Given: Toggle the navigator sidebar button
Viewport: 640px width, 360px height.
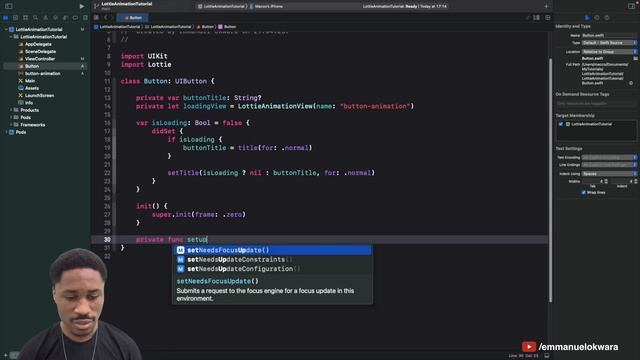Looking at the screenshot, I should coord(8,6).
